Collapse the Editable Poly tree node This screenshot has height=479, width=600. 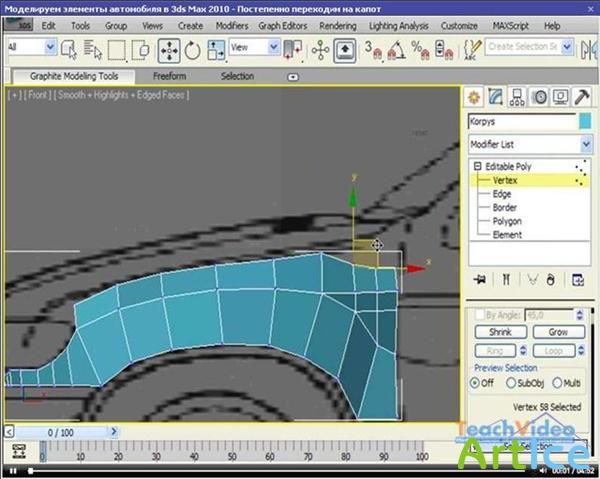pyautogui.click(x=478, y=166)
